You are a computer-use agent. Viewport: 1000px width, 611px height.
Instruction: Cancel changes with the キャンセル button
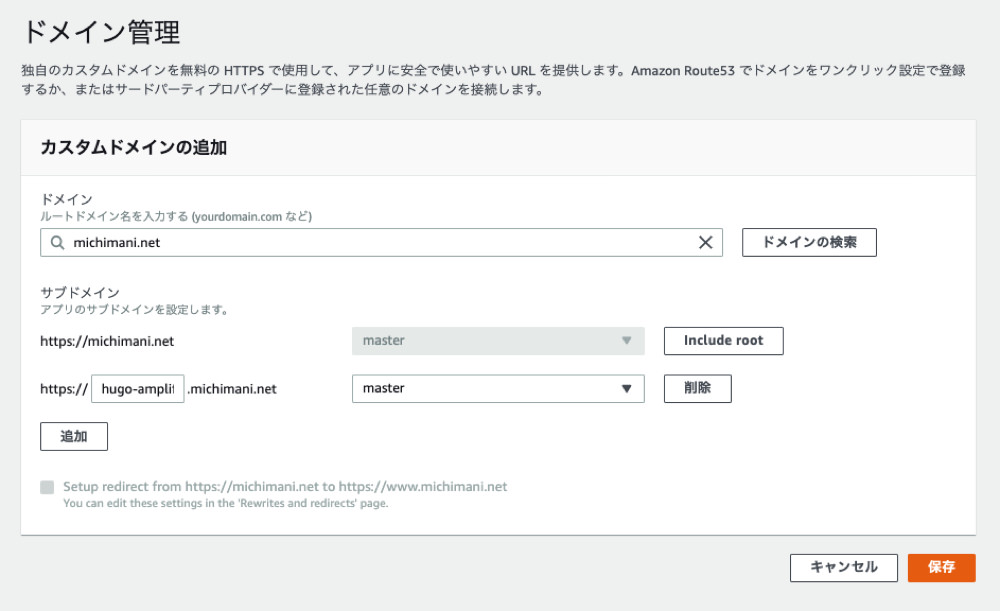point(843,567)
